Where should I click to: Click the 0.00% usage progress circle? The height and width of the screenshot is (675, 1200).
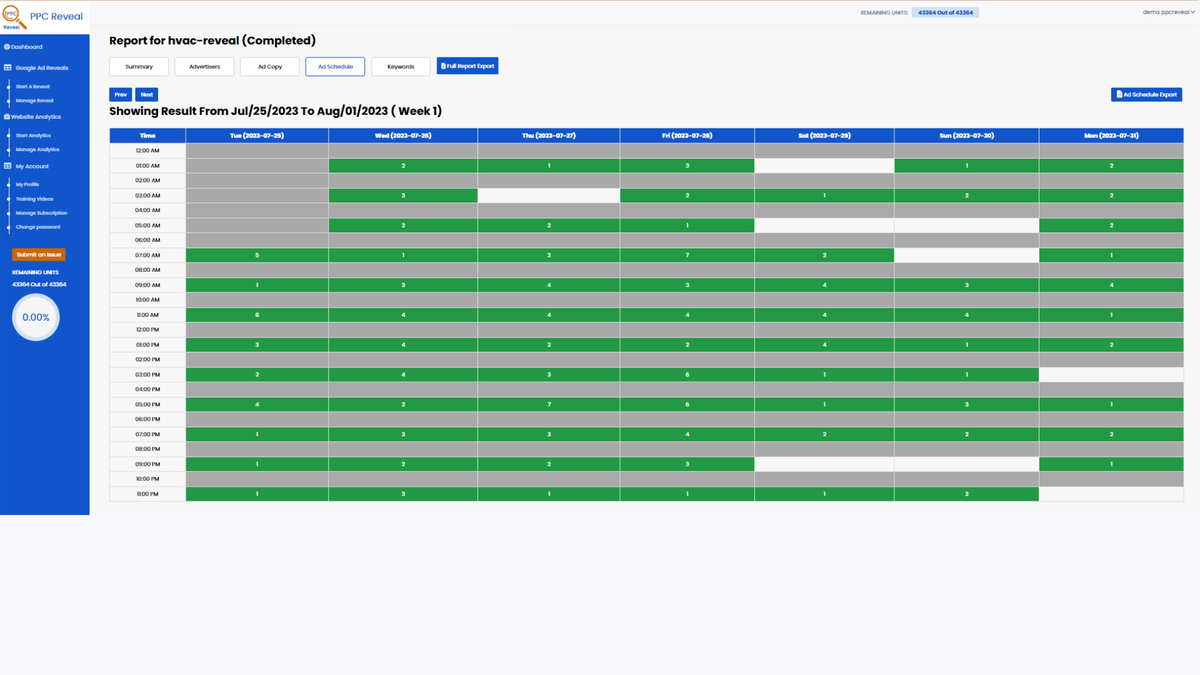[x=36, y=317]
